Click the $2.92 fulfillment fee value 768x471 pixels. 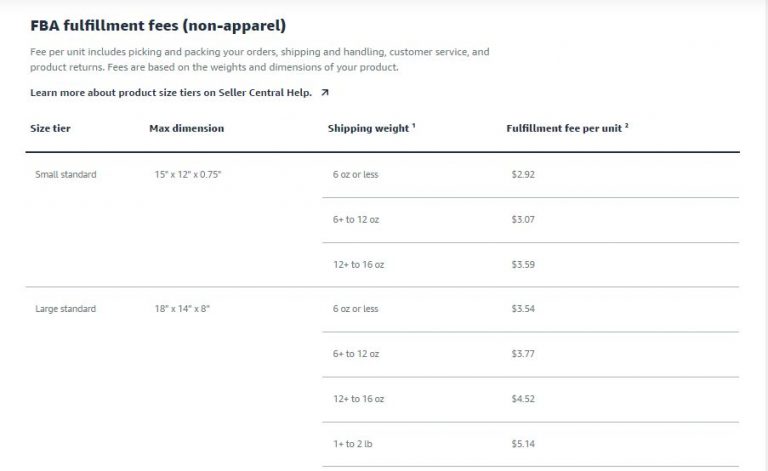click(523, 175)
